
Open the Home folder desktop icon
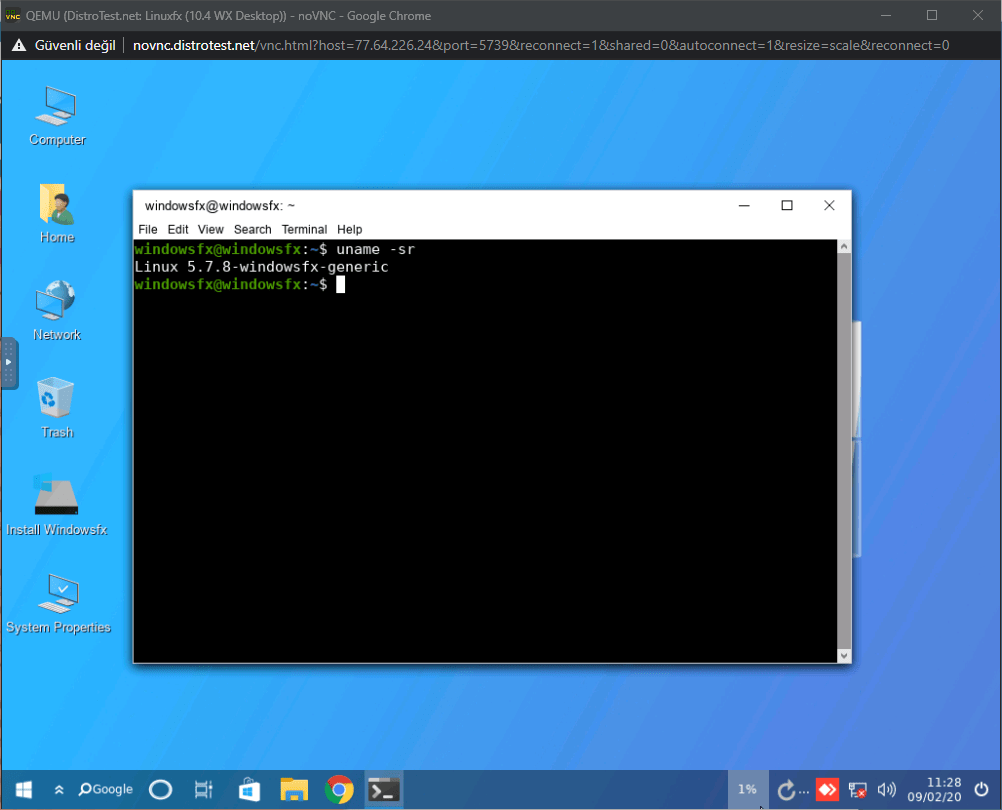click(x=57, y=213)
